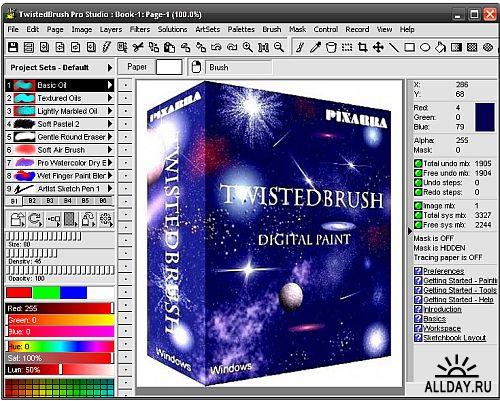Open the Sketchbook Layout link
Screen dimensions: 500x401
pyautogui.click(x=454, y=338)
